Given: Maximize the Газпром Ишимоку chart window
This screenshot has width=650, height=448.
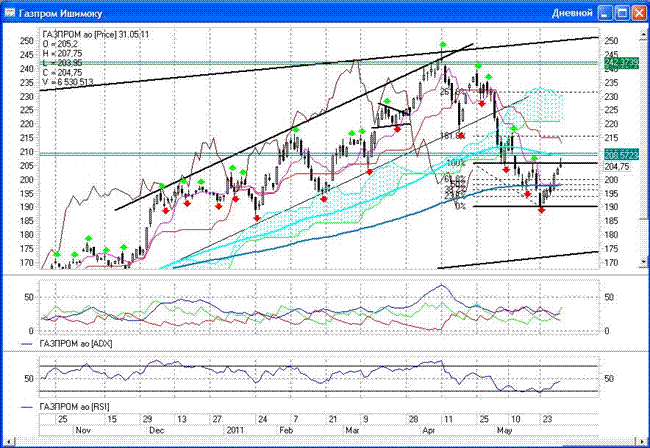Looking at the screenshot, I should point(622,13).
